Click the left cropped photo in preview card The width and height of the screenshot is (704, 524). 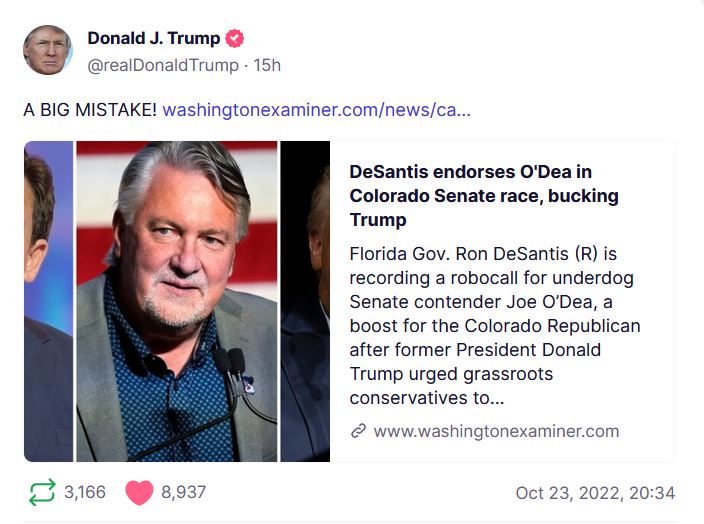[47, 300]
